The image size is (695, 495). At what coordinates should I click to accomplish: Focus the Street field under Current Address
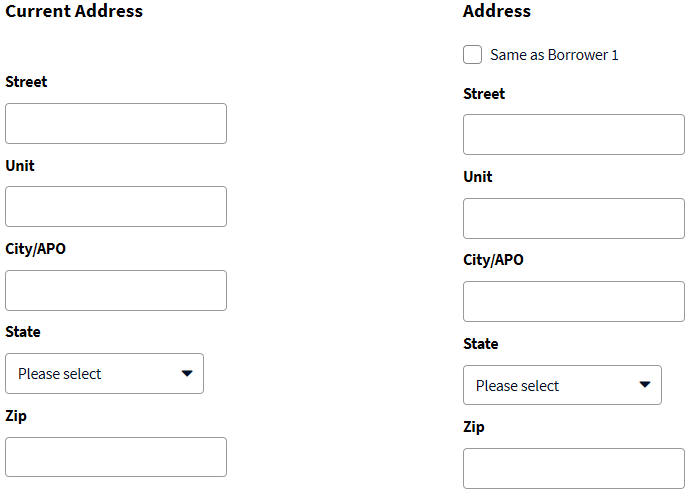(x=116, y=124)
